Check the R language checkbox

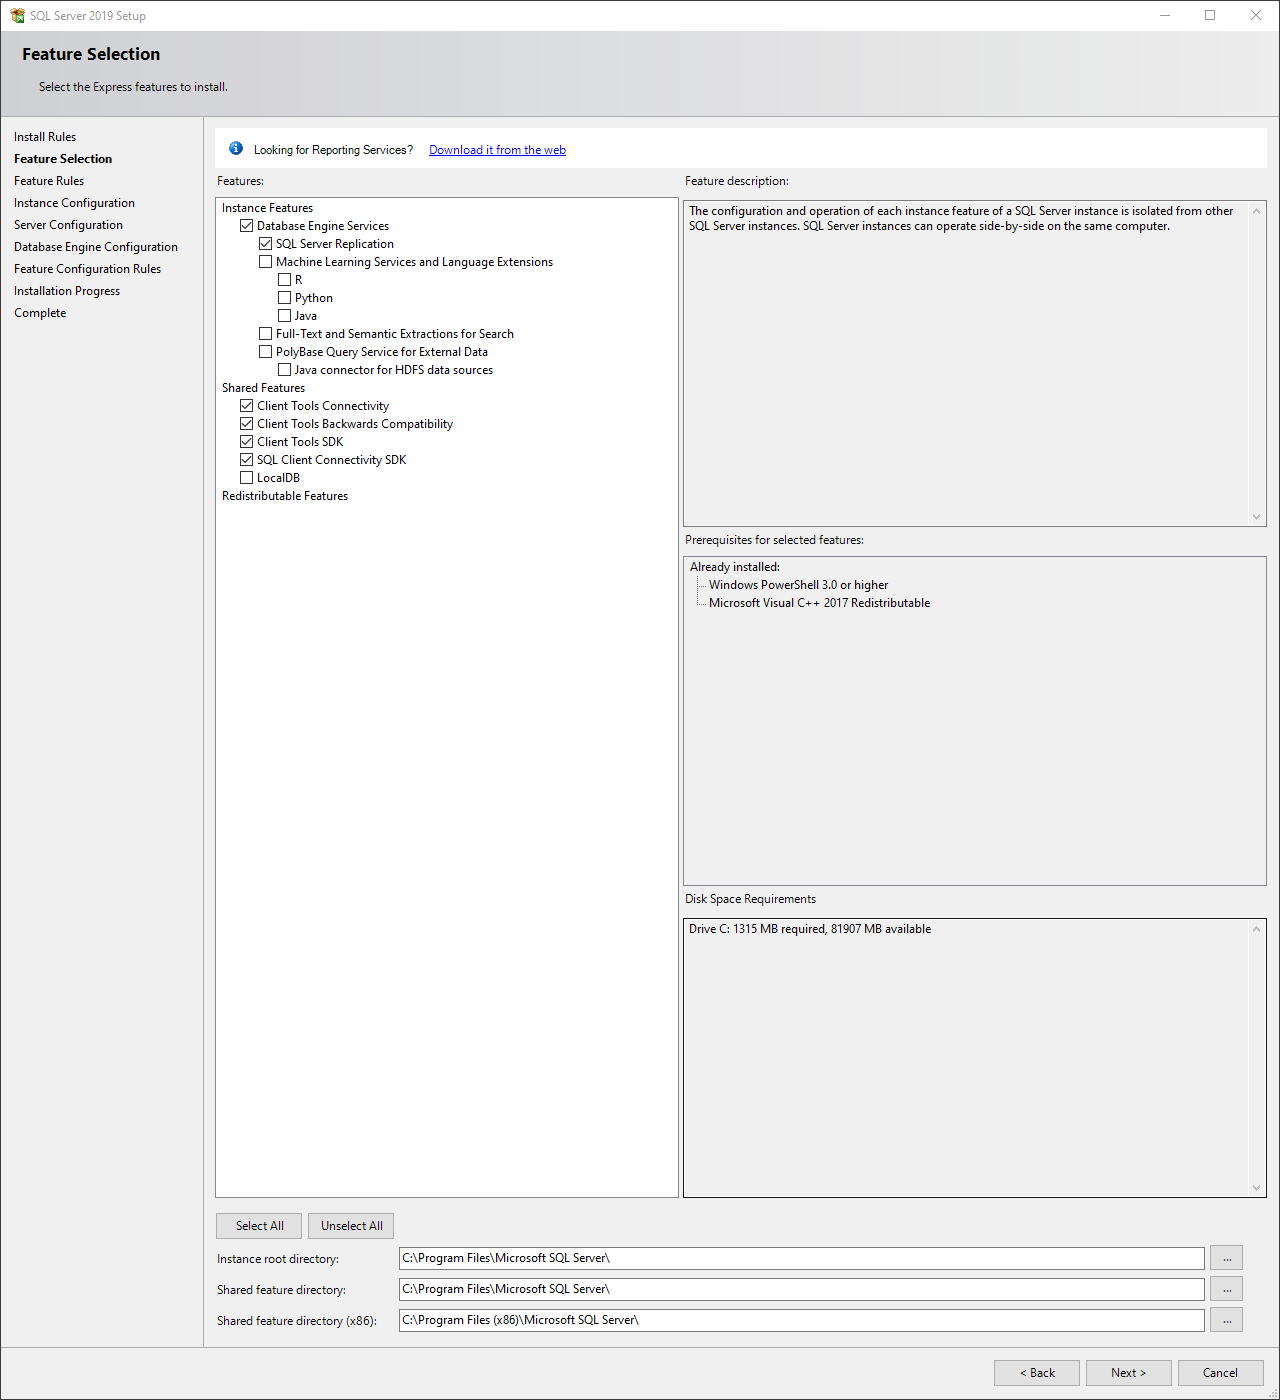(x=284, y=280)
